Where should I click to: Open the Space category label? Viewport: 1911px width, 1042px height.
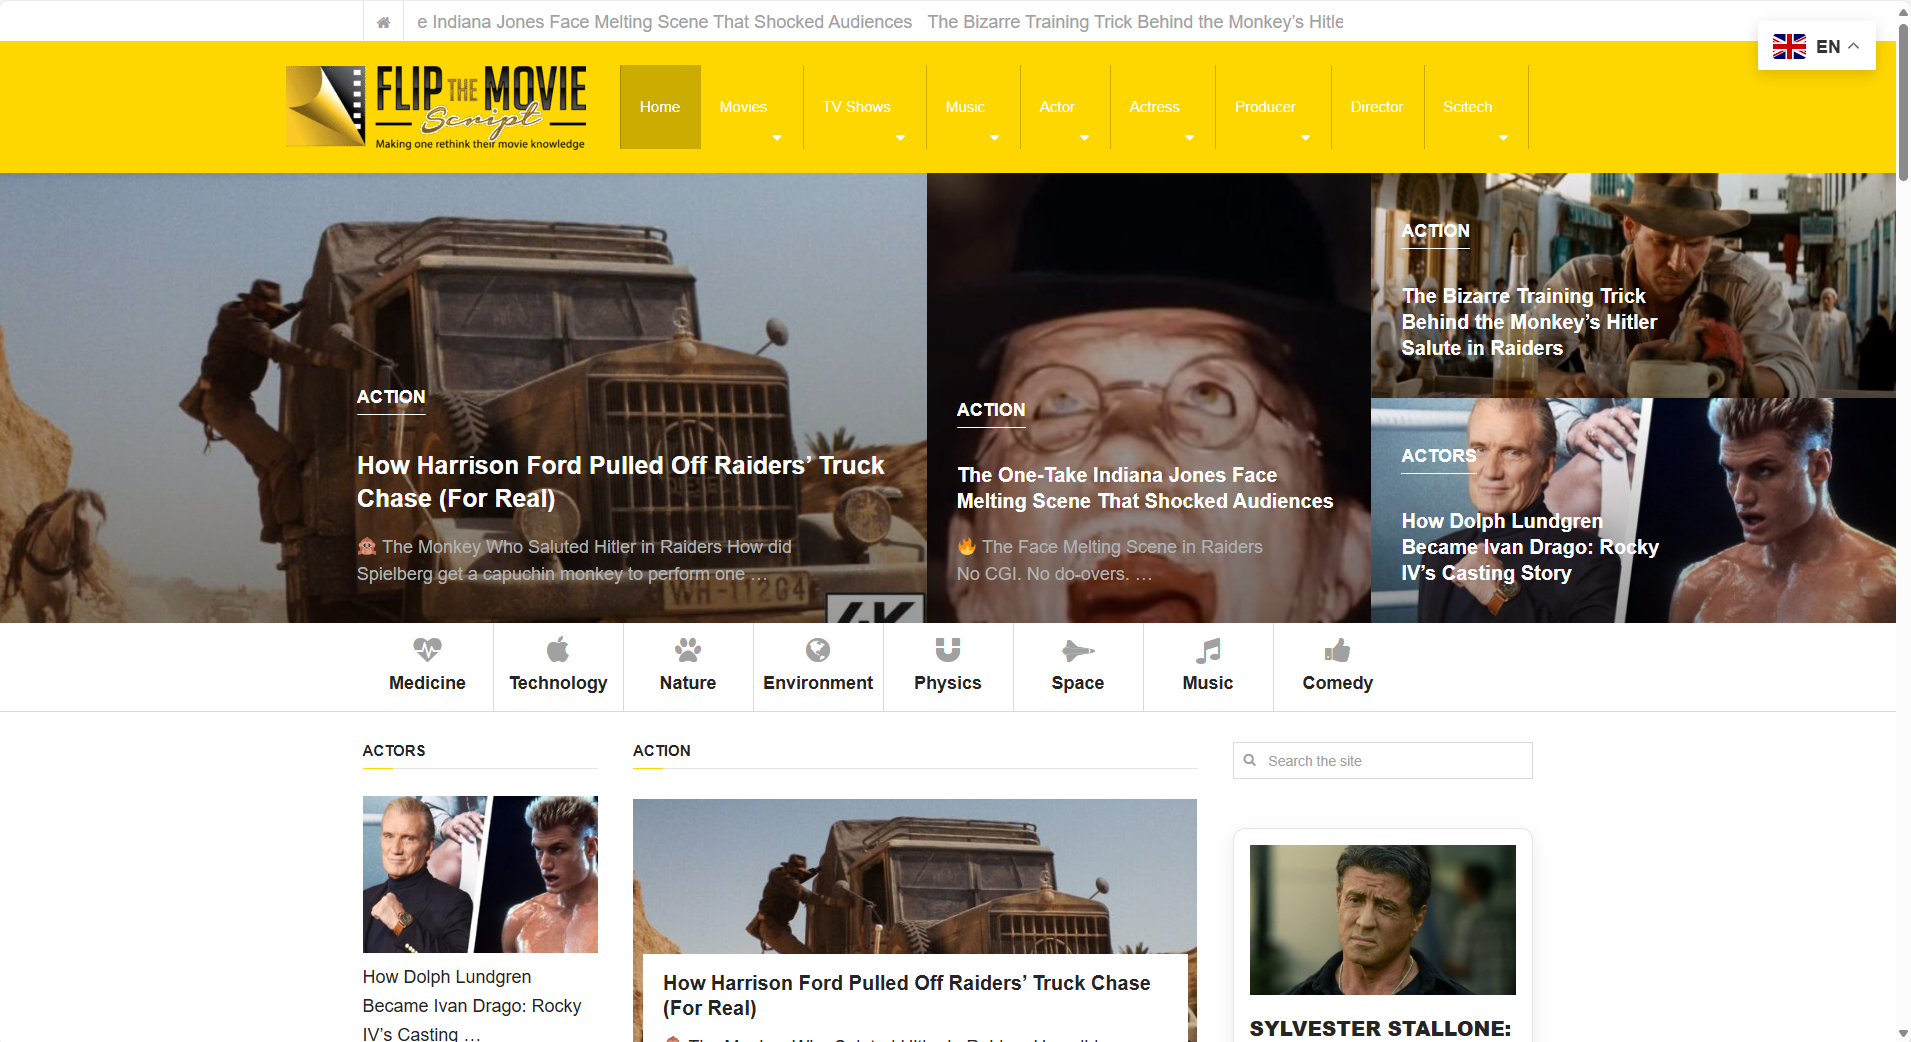click(1078, 683)
